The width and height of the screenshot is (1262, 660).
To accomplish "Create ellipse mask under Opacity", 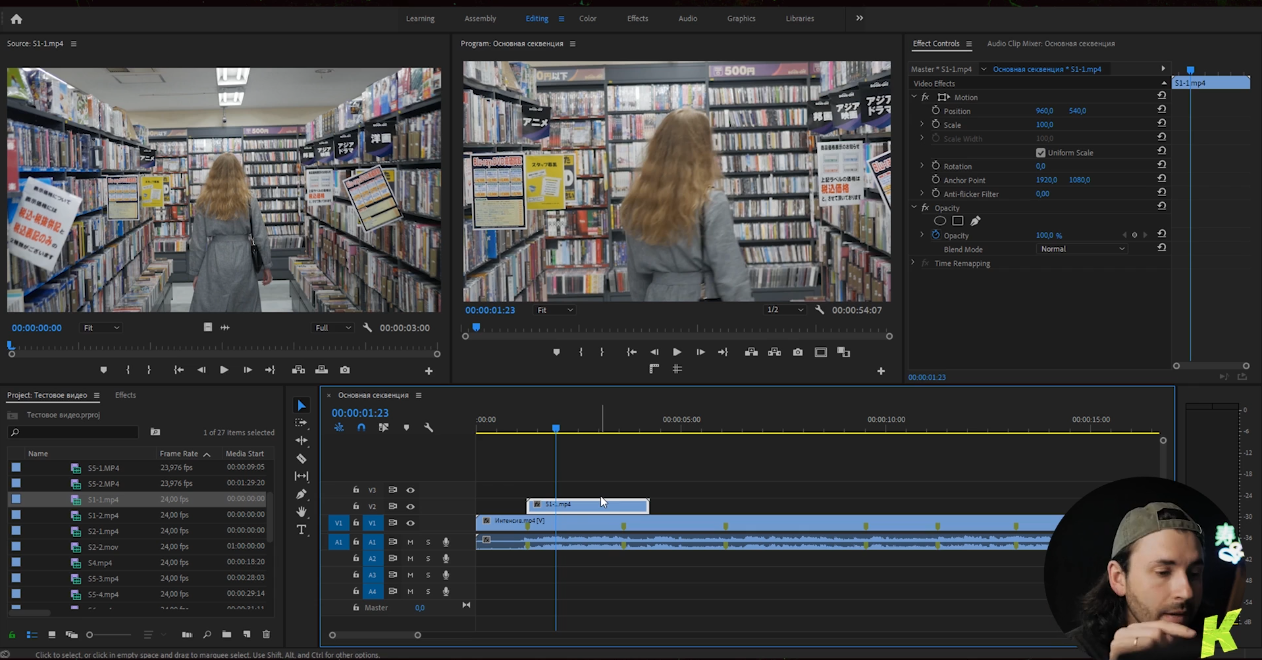I will click(940, 221).
